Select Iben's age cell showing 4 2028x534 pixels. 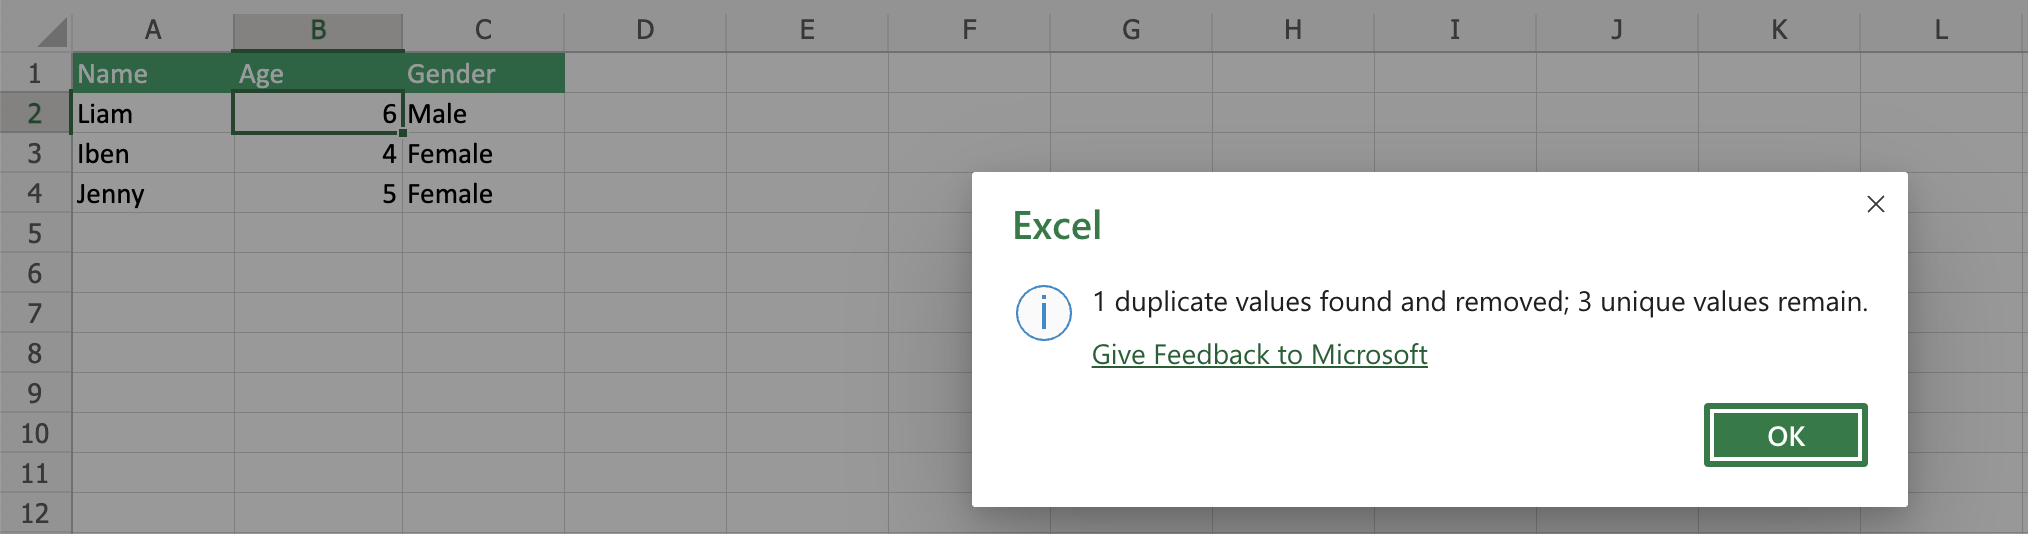tap(318, 153)
